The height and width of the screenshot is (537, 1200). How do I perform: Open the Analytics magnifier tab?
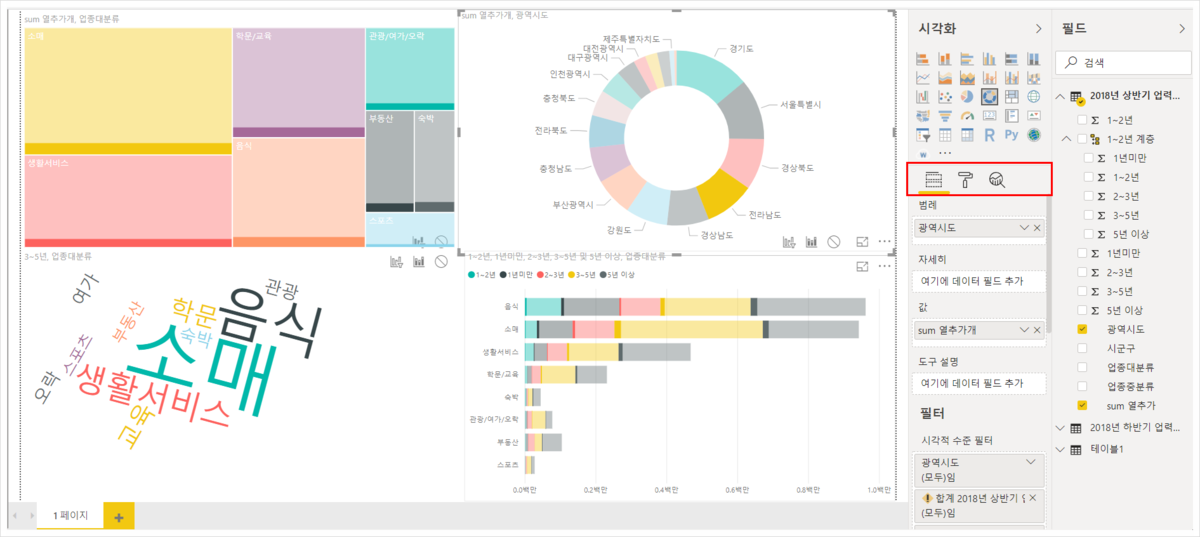(x=997, y=180)
